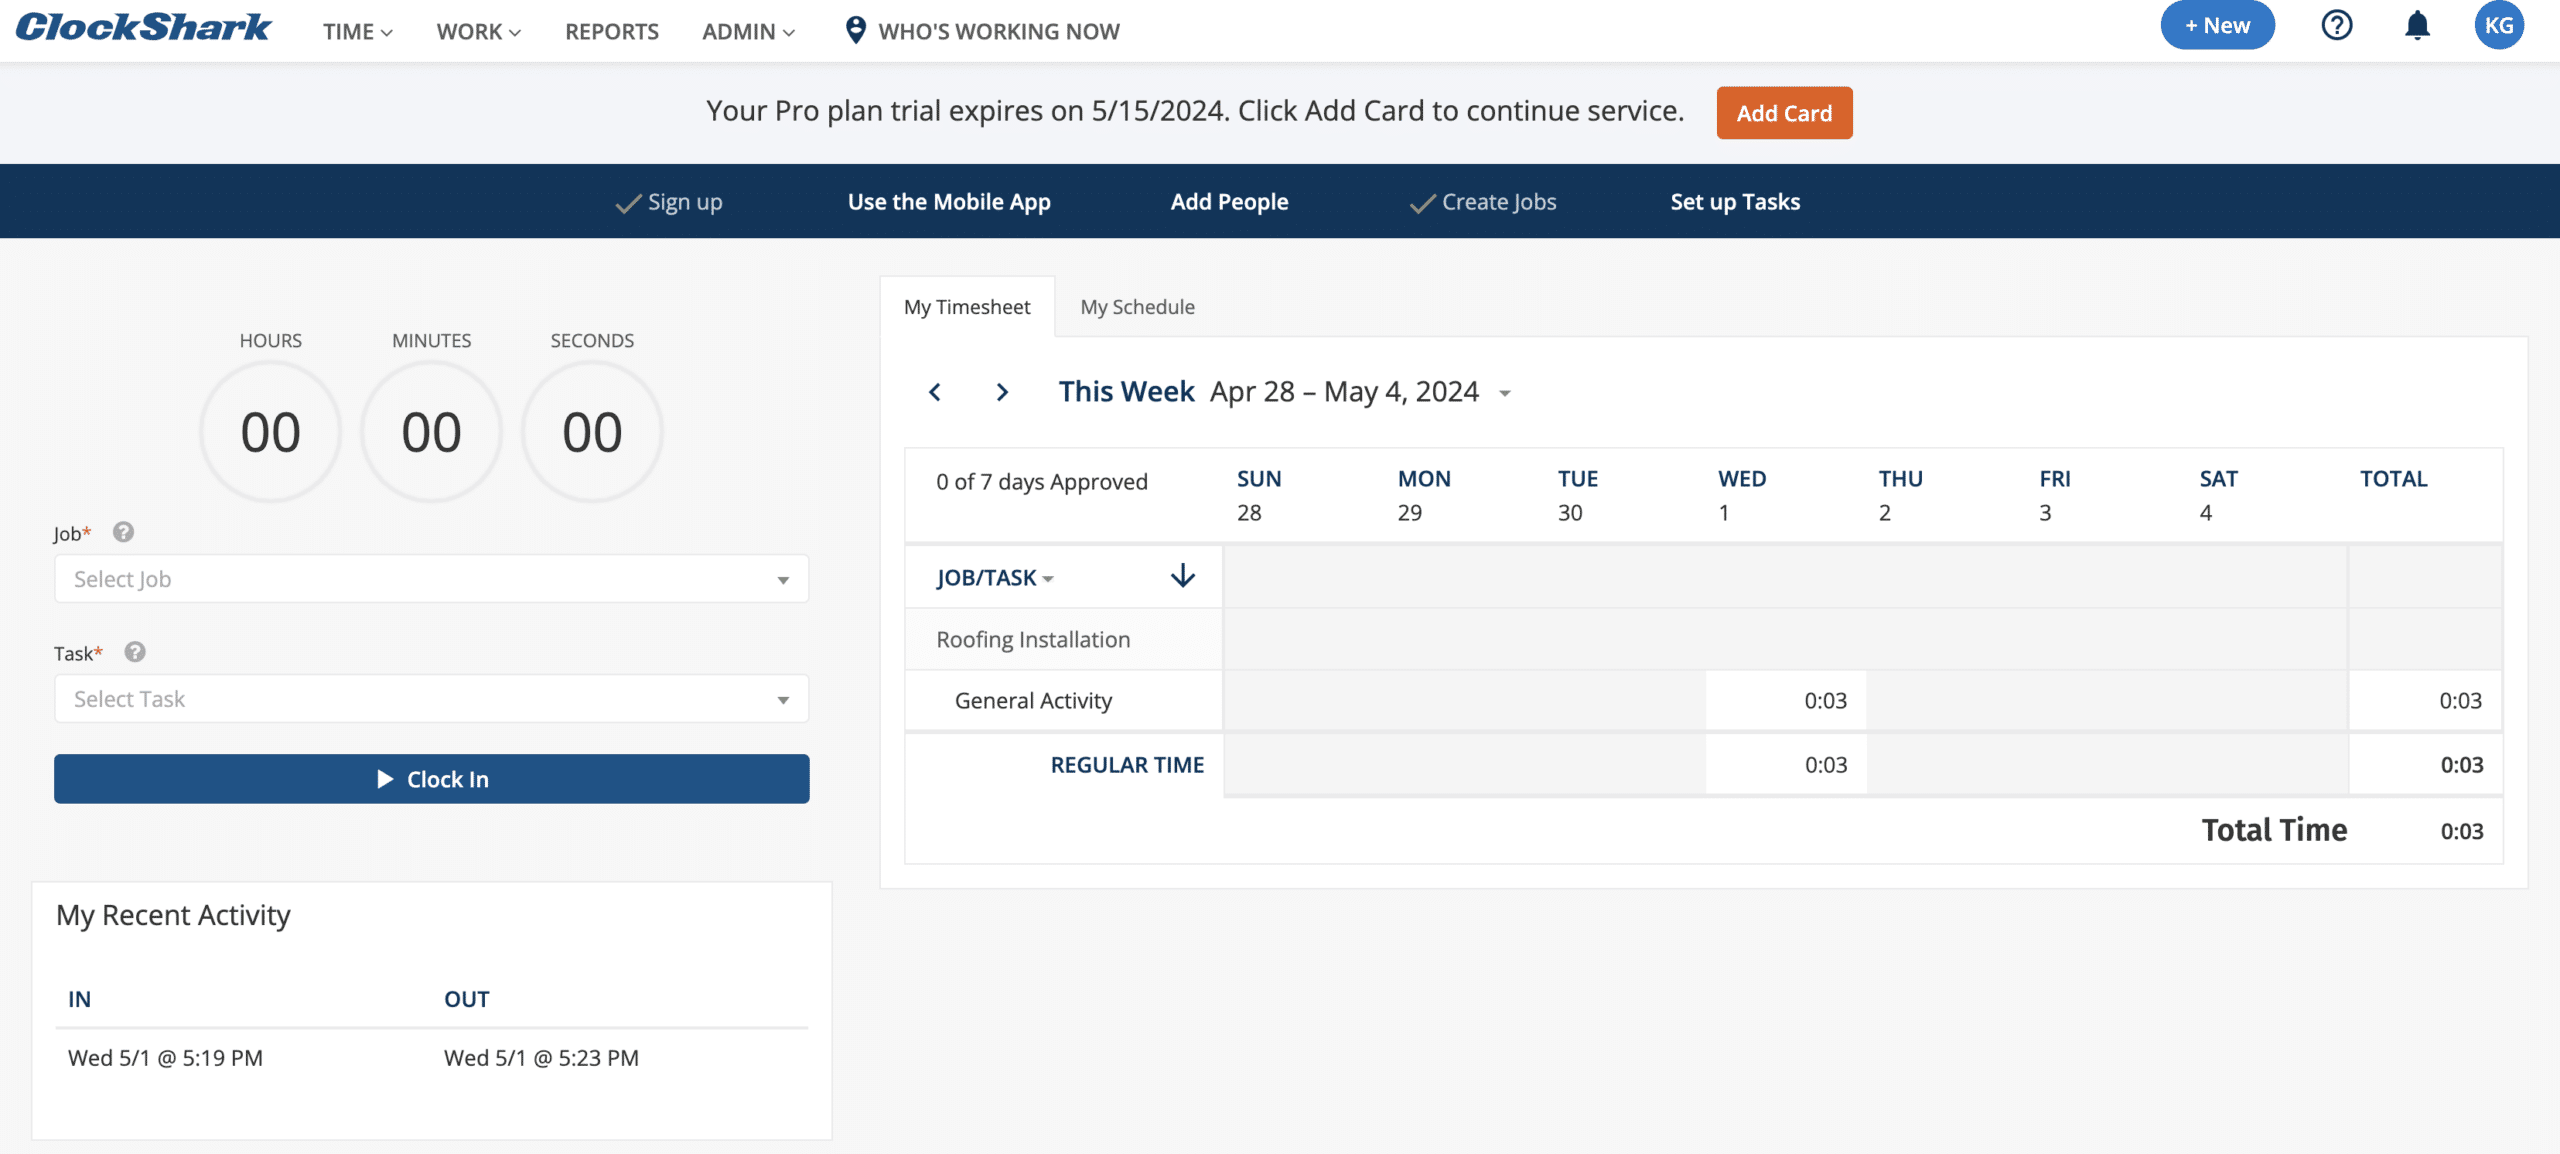Click the Wed 5/1 @ 5:23 PM entry
Screen dimensions: 2560x1154
541,1058
